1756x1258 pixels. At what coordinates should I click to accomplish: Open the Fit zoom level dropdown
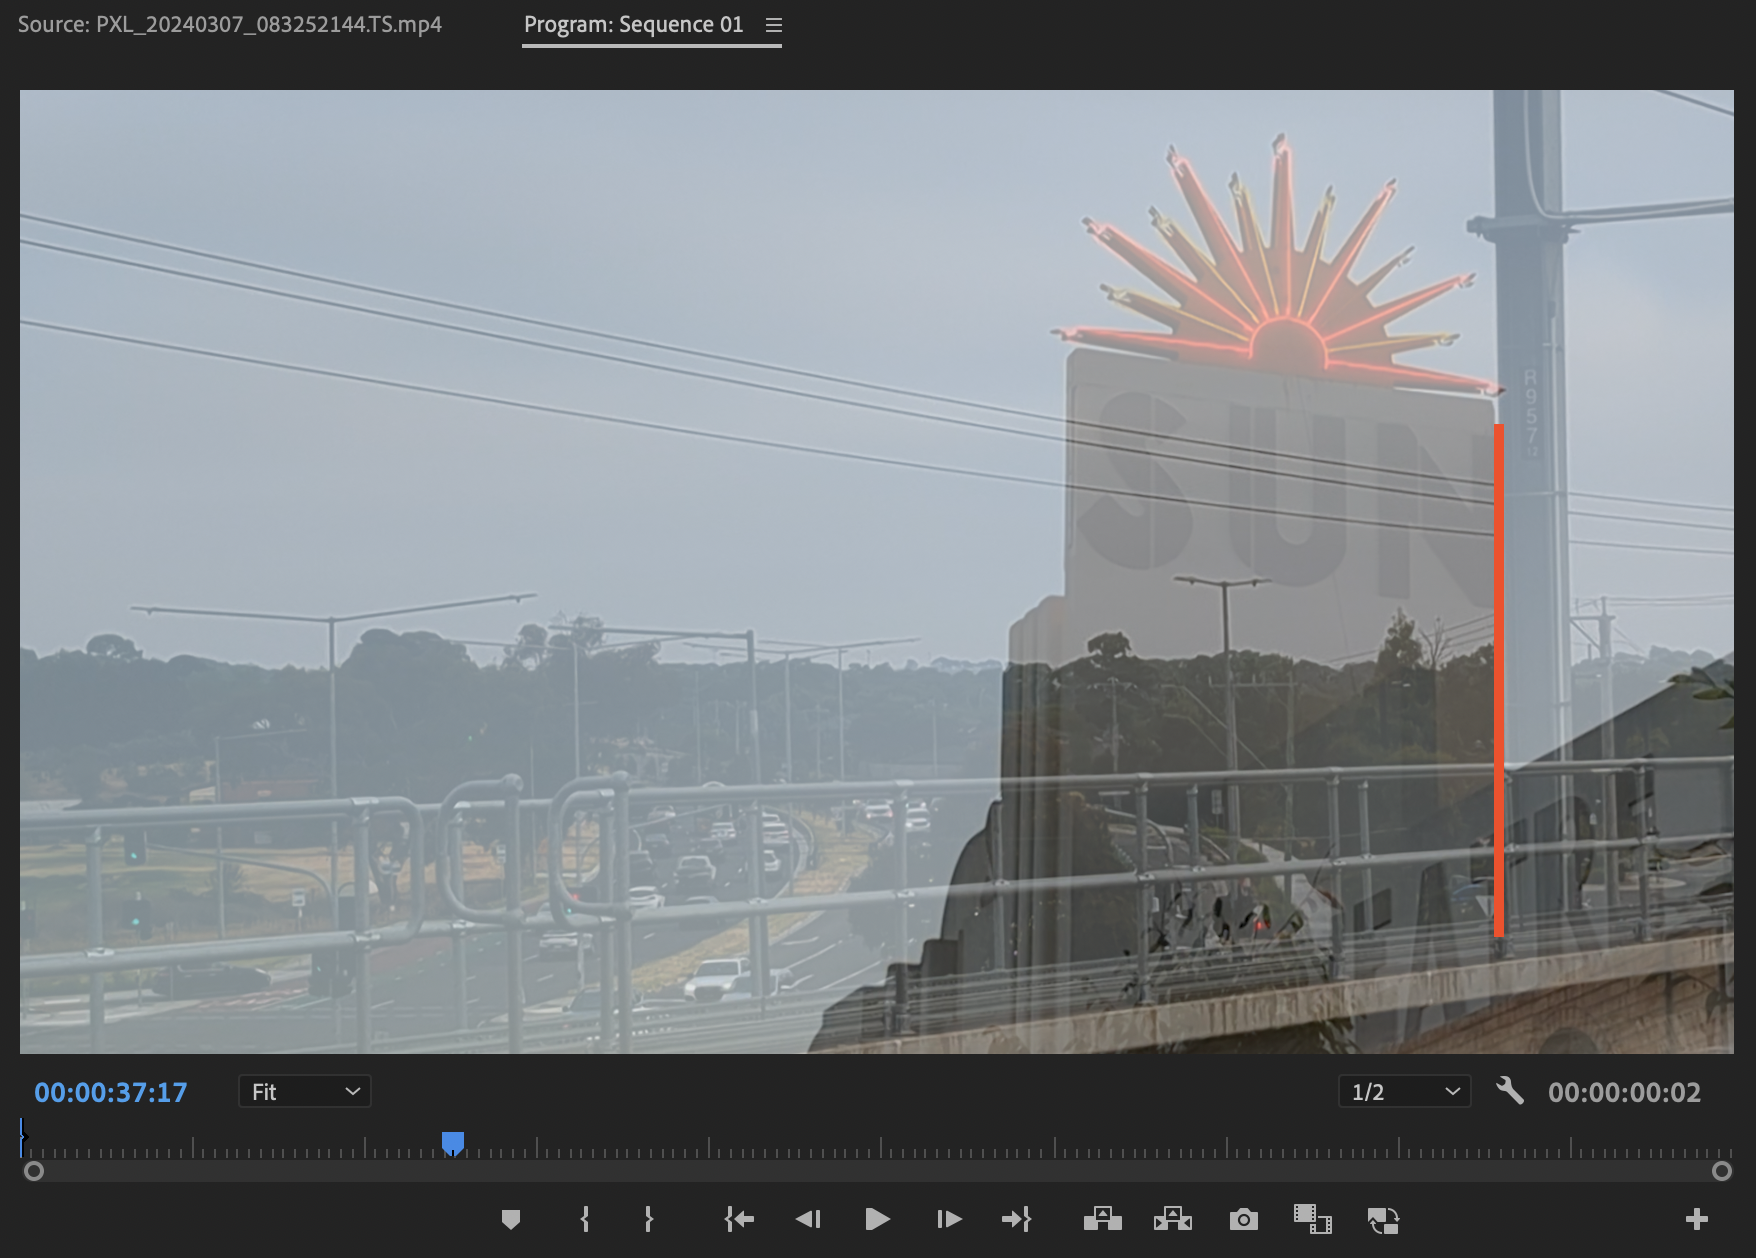tap(305, 1091)
